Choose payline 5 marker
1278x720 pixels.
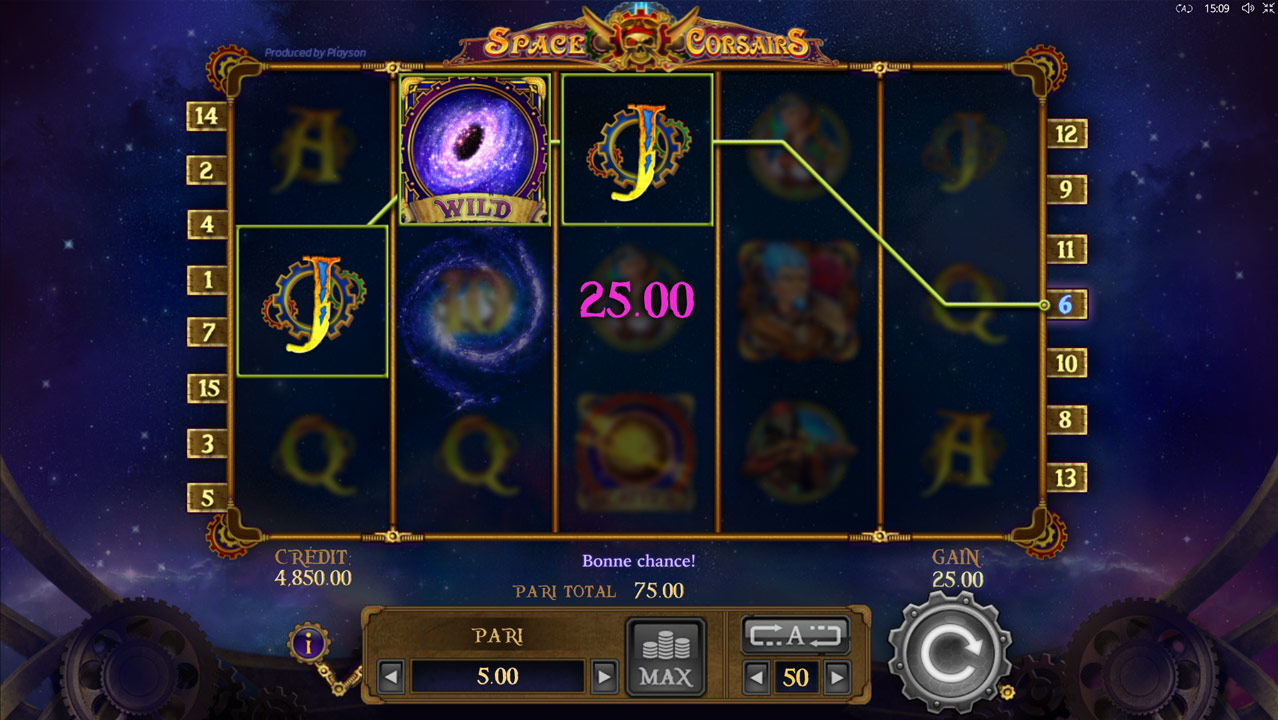(207, 497)
